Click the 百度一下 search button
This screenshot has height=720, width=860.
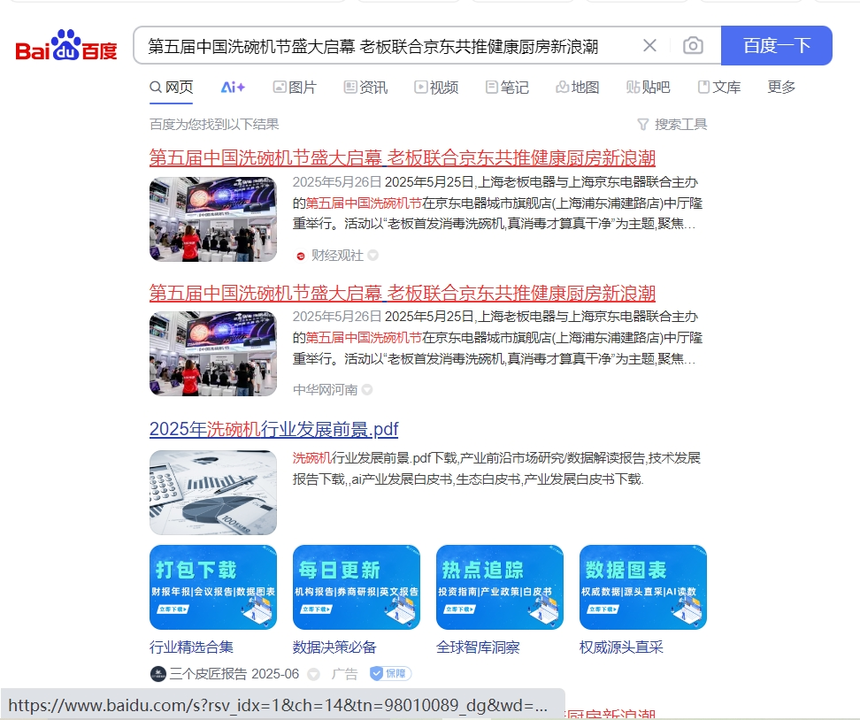[x=777, y=46]
